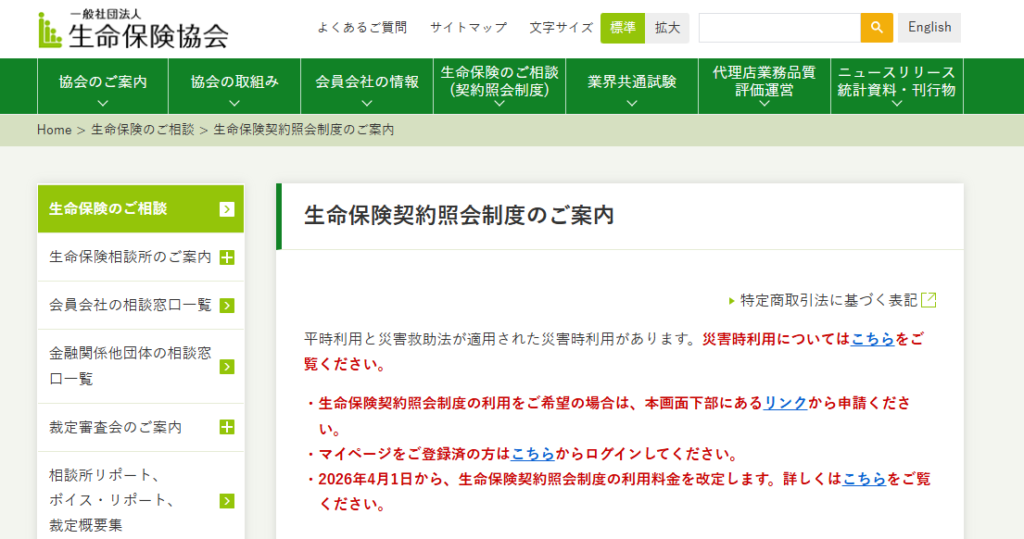Screen dimensions: 1024x539
Task: Click こちら link for 災害時利用
Action: click(872, 339)
